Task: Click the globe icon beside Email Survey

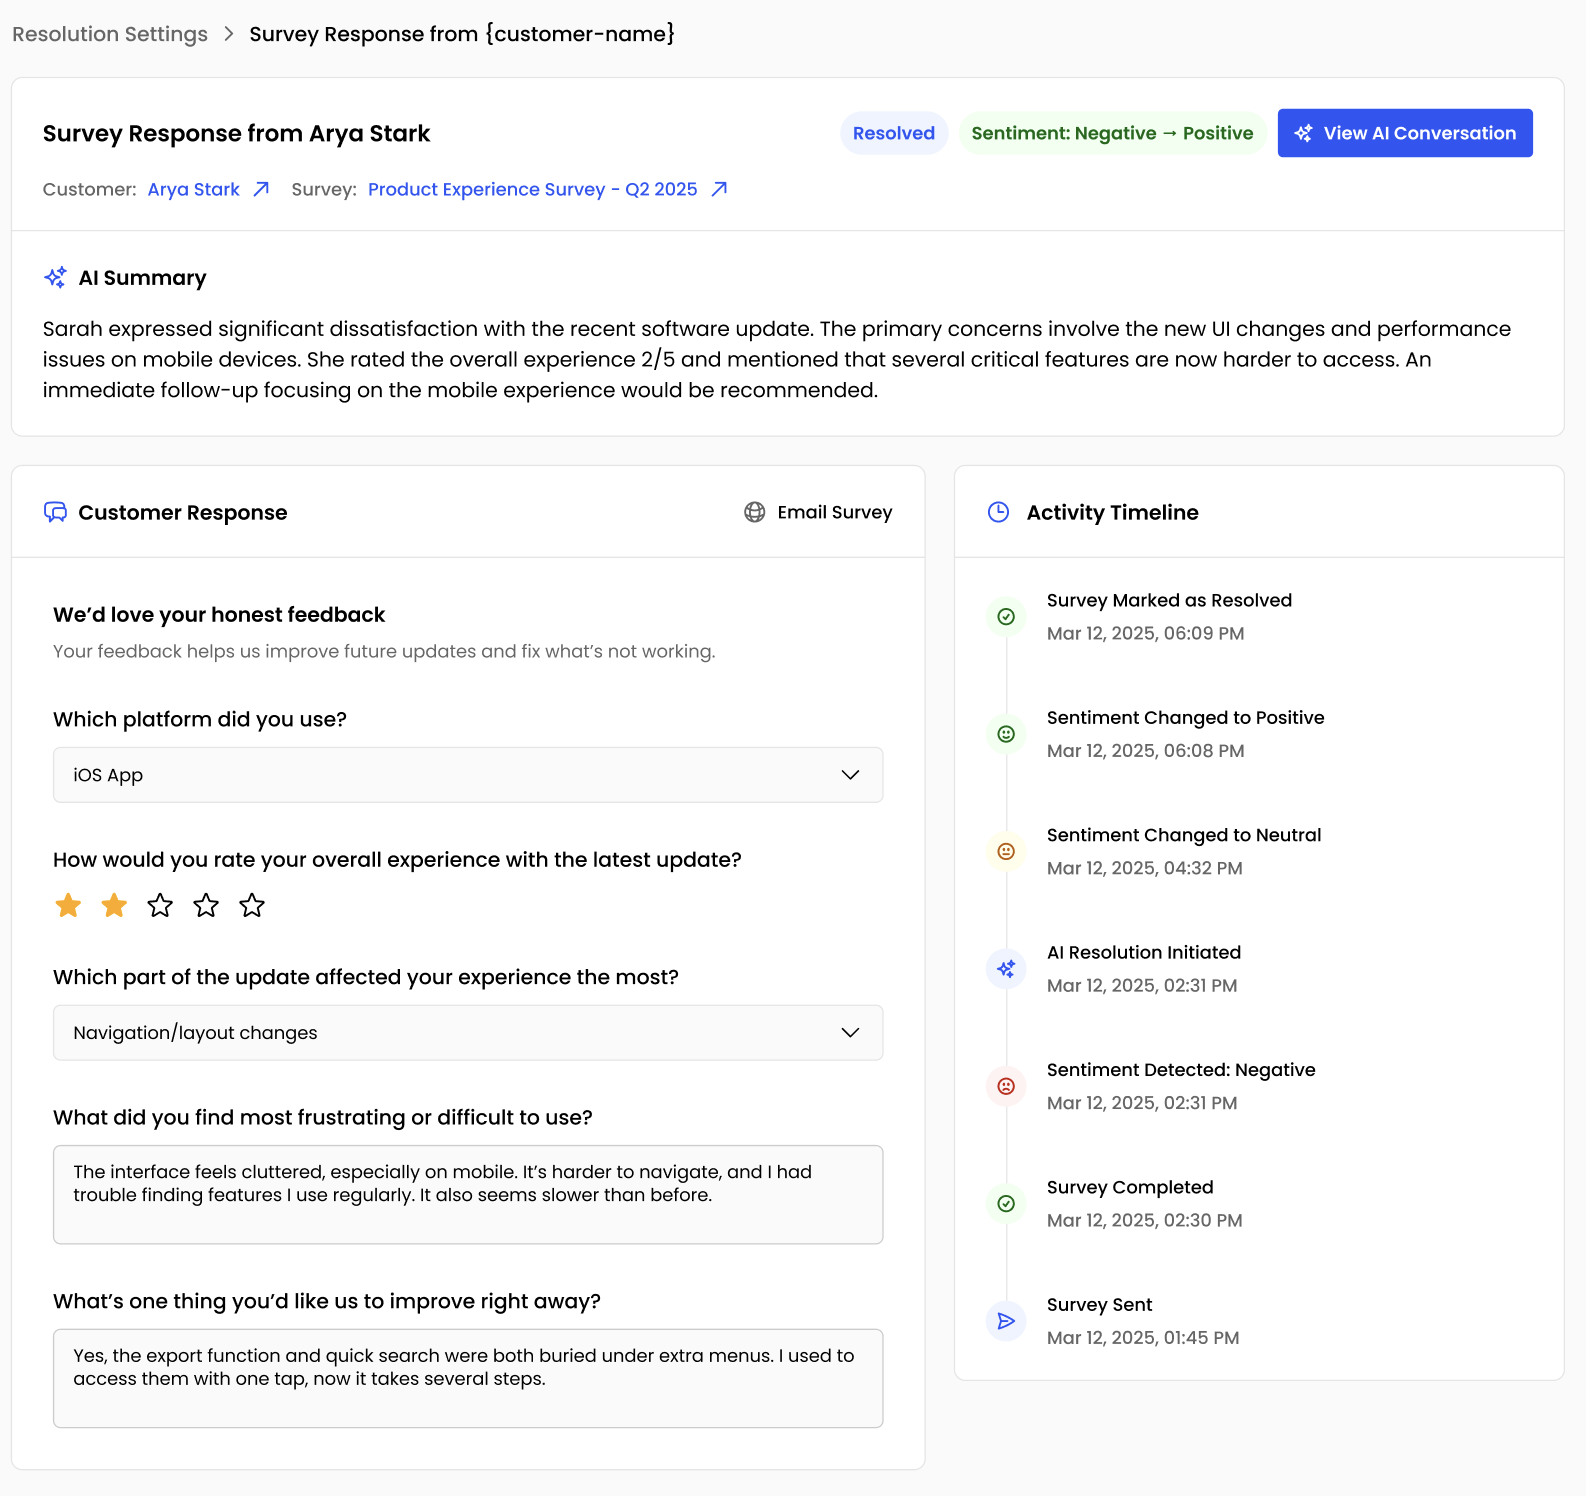Action: pyautogui.click(x=752, y=511)
